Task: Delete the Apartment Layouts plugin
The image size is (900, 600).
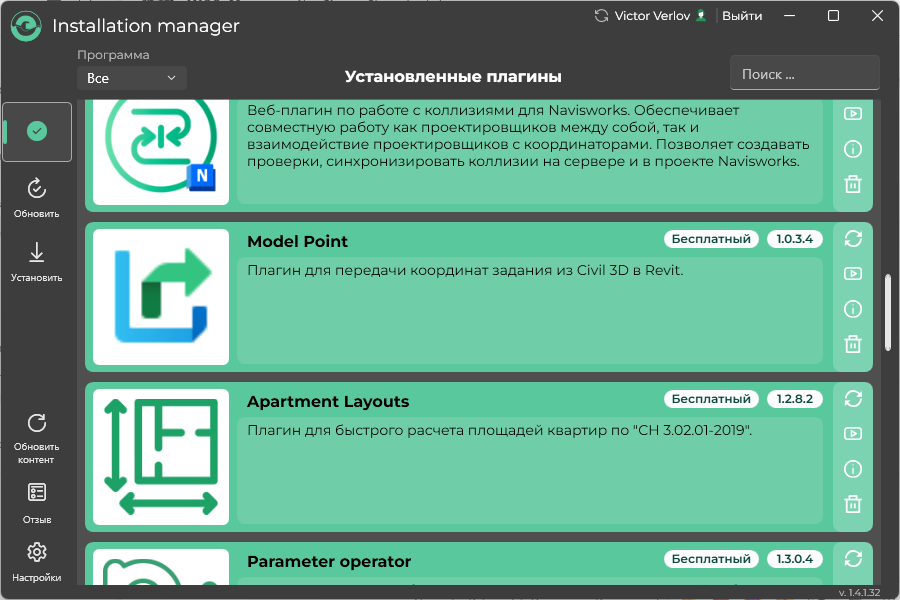Action: [853, 504]
